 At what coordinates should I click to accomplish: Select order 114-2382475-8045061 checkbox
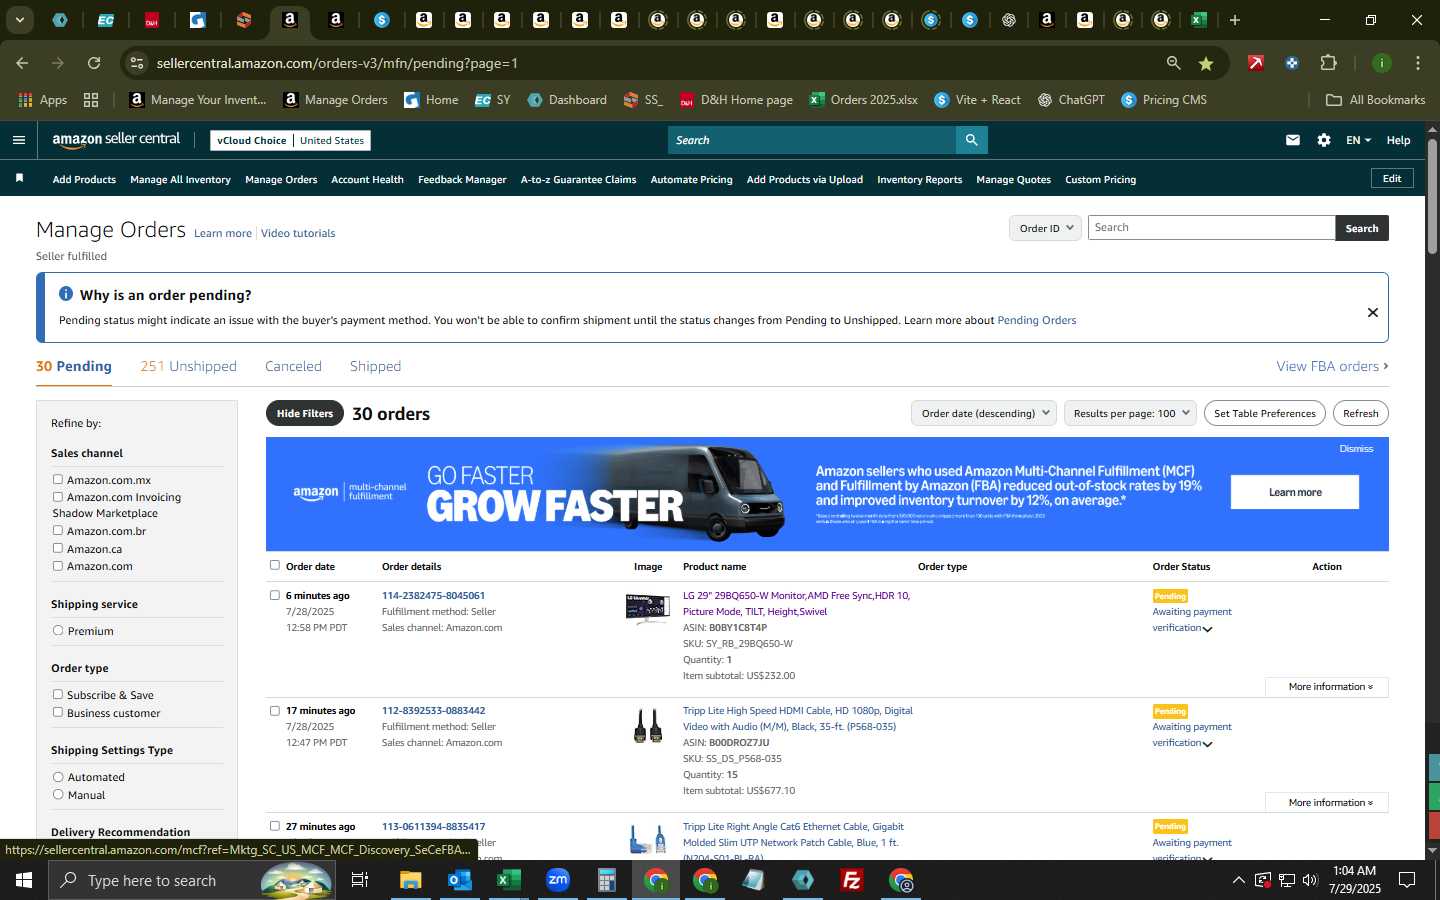coord(275,596)
